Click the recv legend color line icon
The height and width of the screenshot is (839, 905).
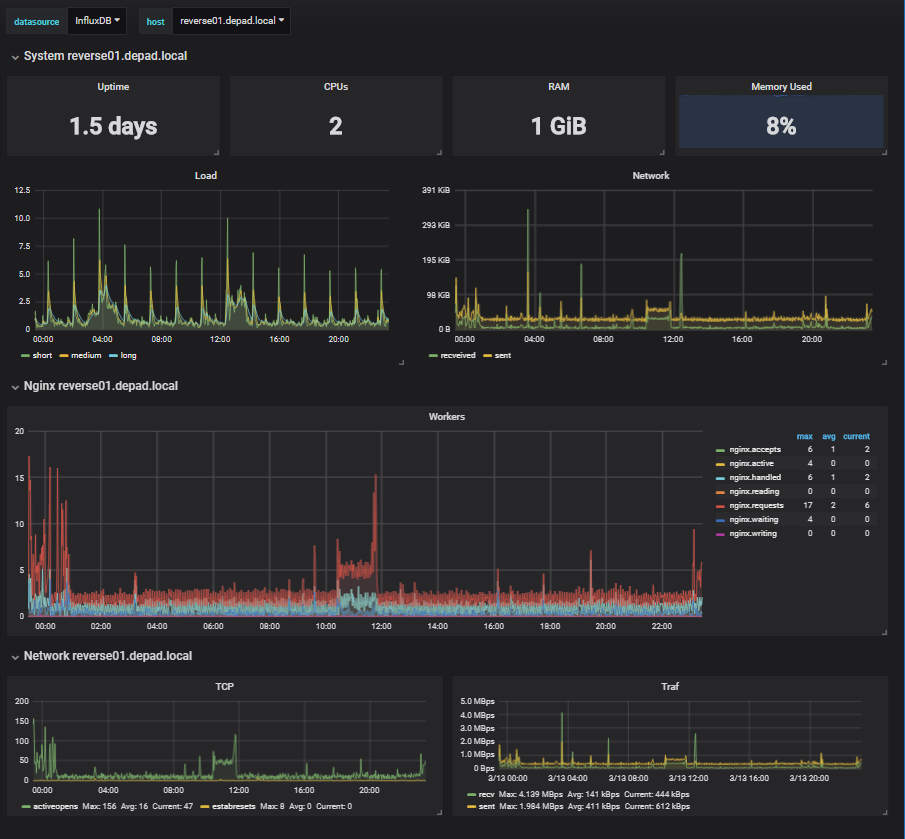(x=472, y=795)
